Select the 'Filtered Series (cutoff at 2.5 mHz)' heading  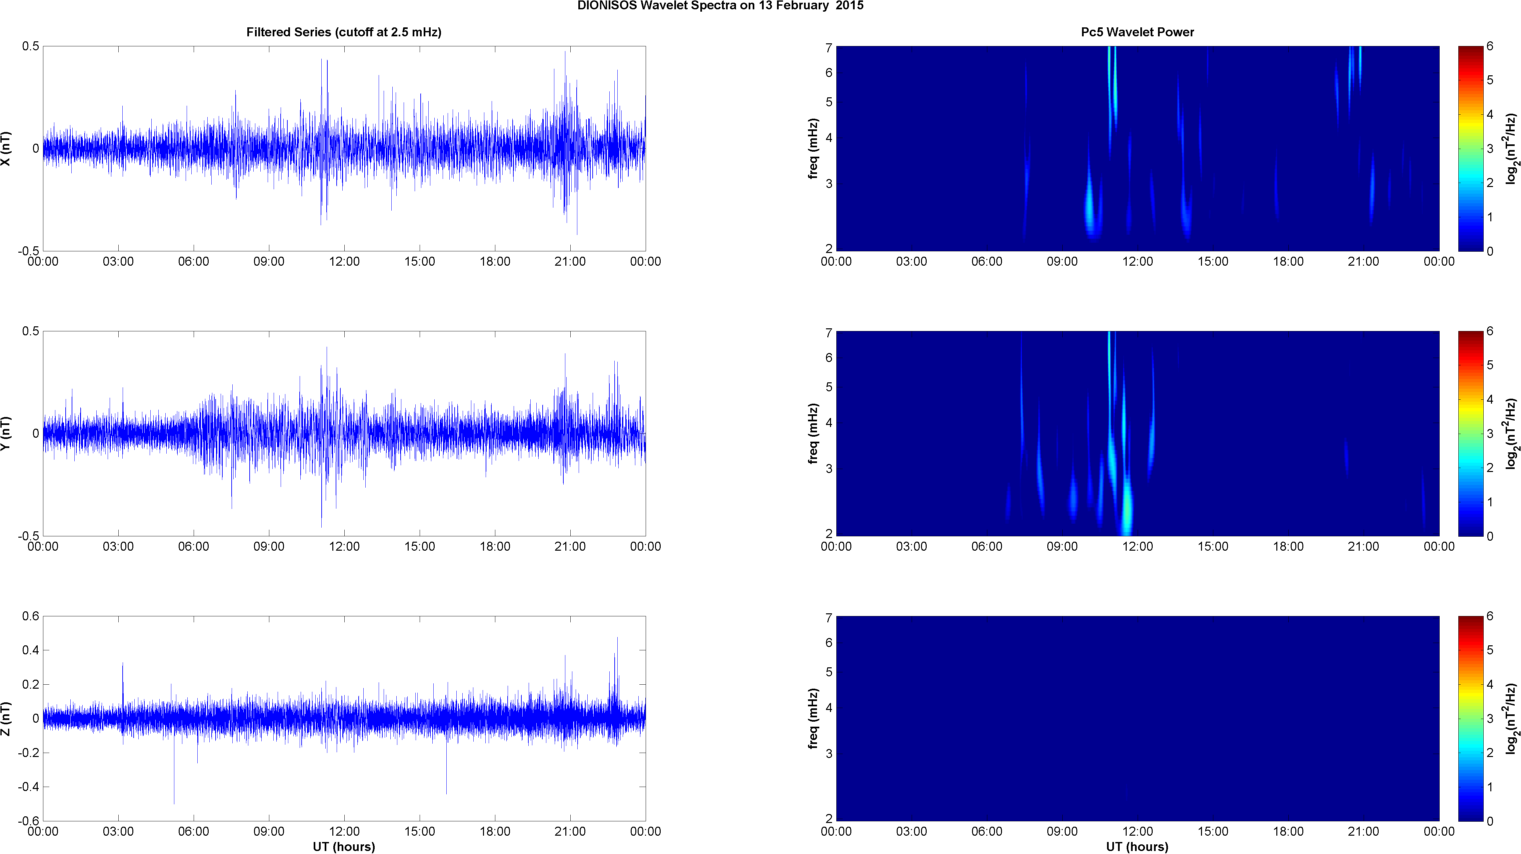[x=344, y=32]
